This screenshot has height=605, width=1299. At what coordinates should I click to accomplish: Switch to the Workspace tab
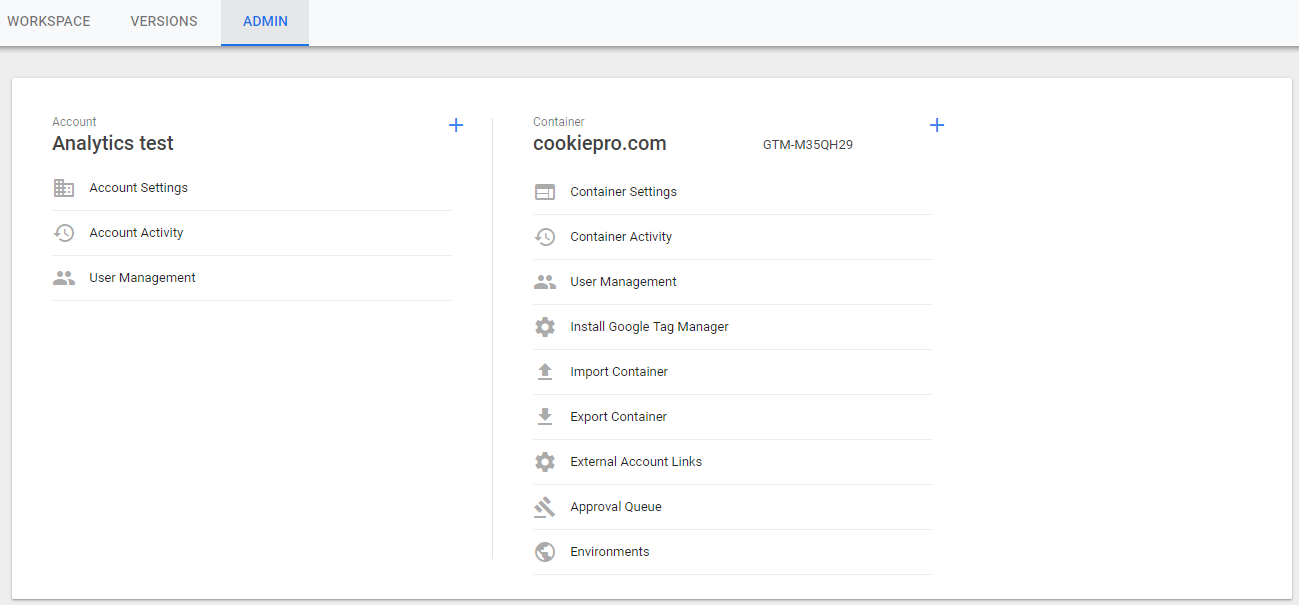(48, 22)
